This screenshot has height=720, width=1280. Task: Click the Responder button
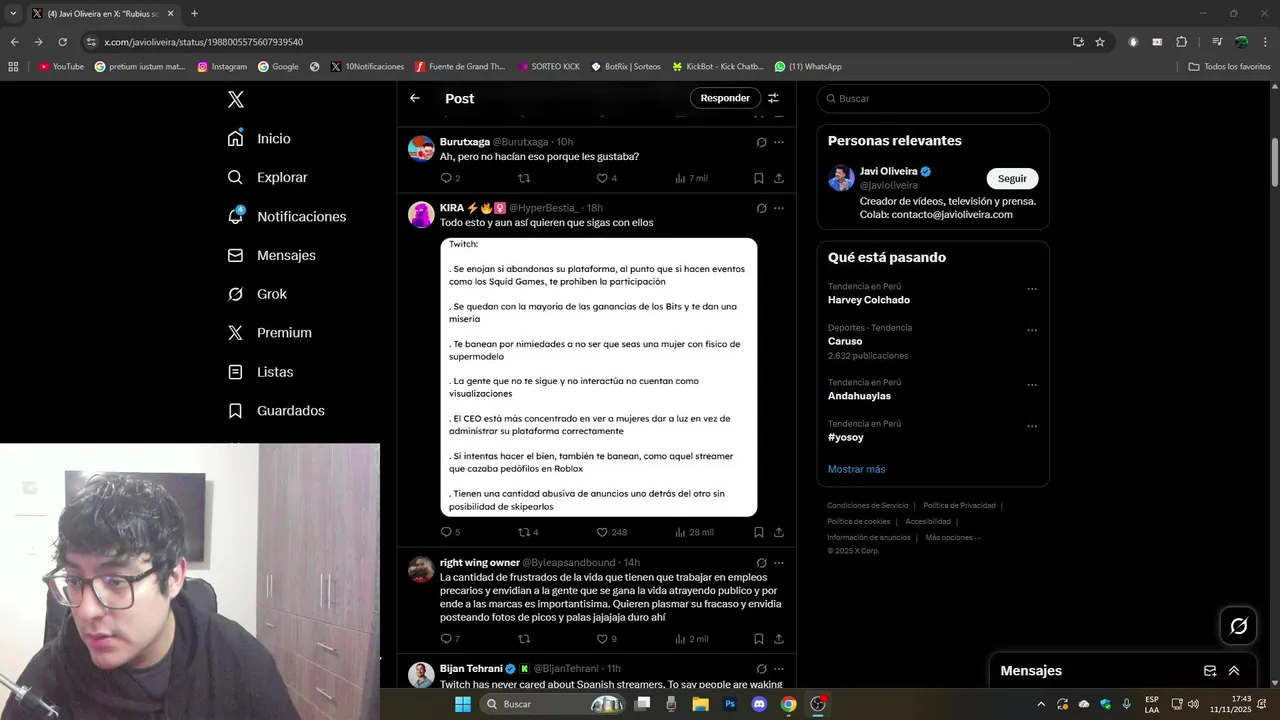coord(725,98)
